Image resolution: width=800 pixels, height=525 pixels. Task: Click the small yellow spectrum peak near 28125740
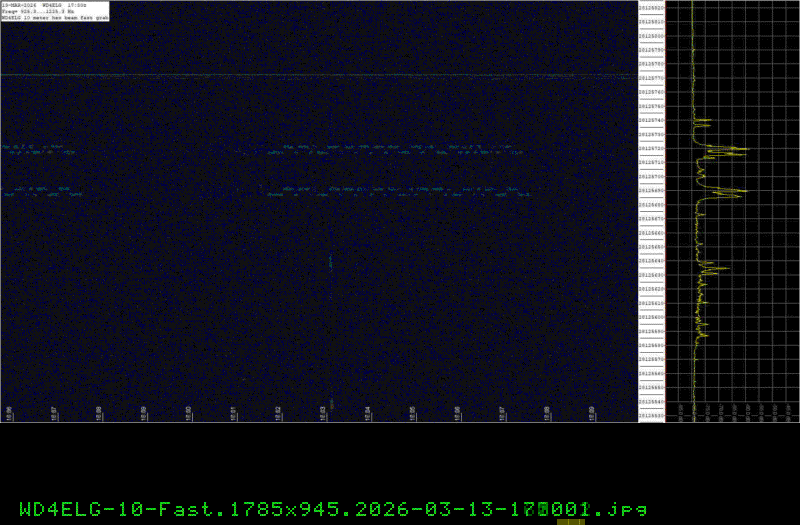click(707, 123)
